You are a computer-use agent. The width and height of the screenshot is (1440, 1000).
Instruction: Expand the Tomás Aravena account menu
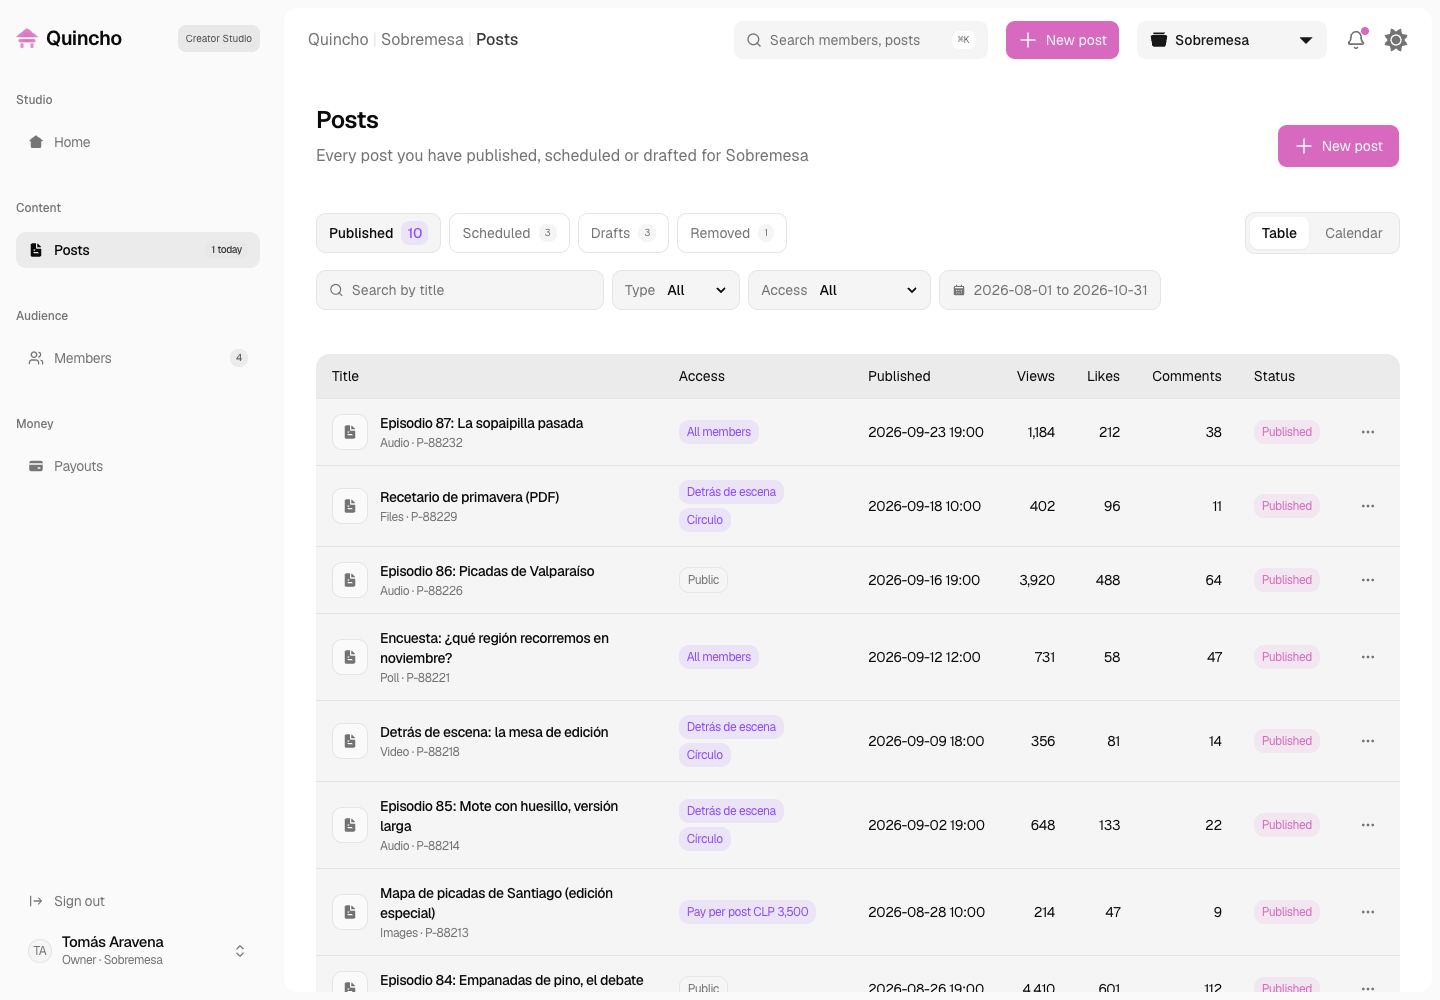[x=138, y=951]
